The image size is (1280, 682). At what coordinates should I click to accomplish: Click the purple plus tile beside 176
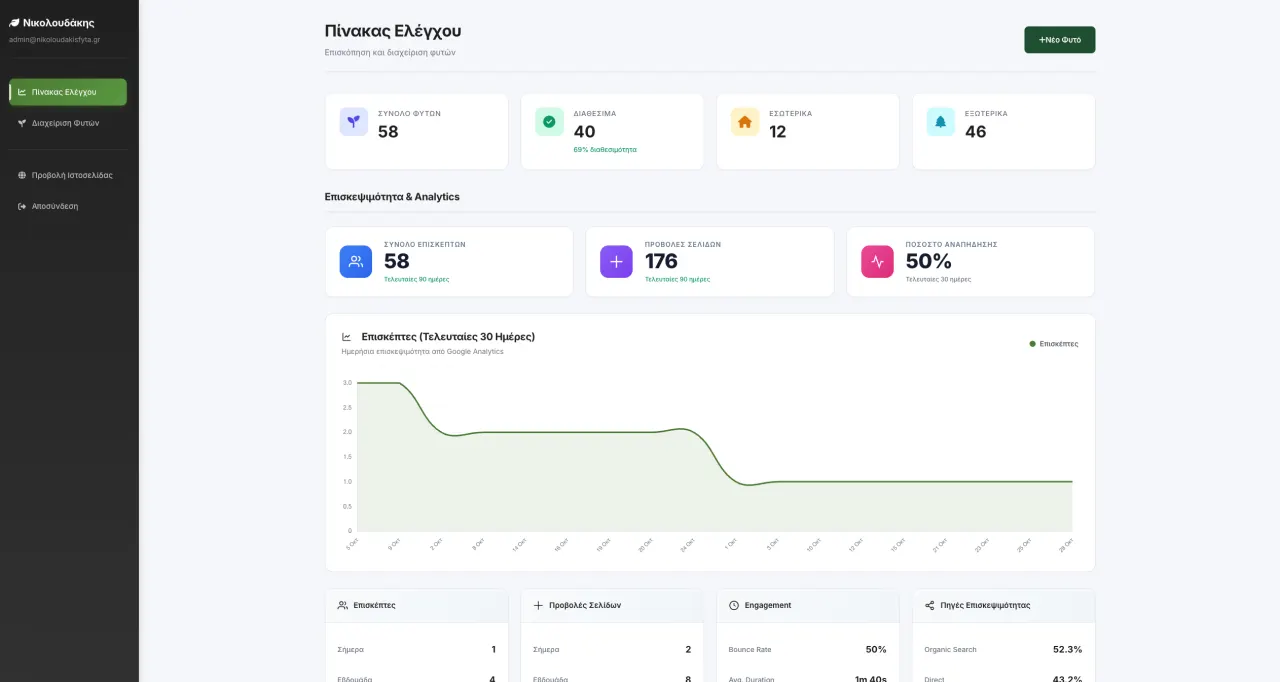click(x=616, y=262)
